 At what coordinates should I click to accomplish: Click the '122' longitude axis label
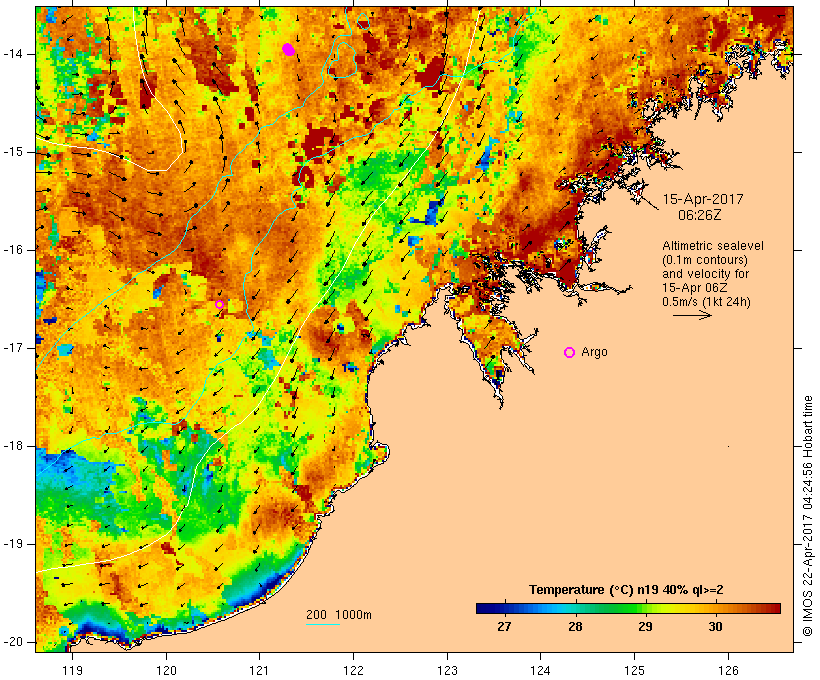click(353, 670)
